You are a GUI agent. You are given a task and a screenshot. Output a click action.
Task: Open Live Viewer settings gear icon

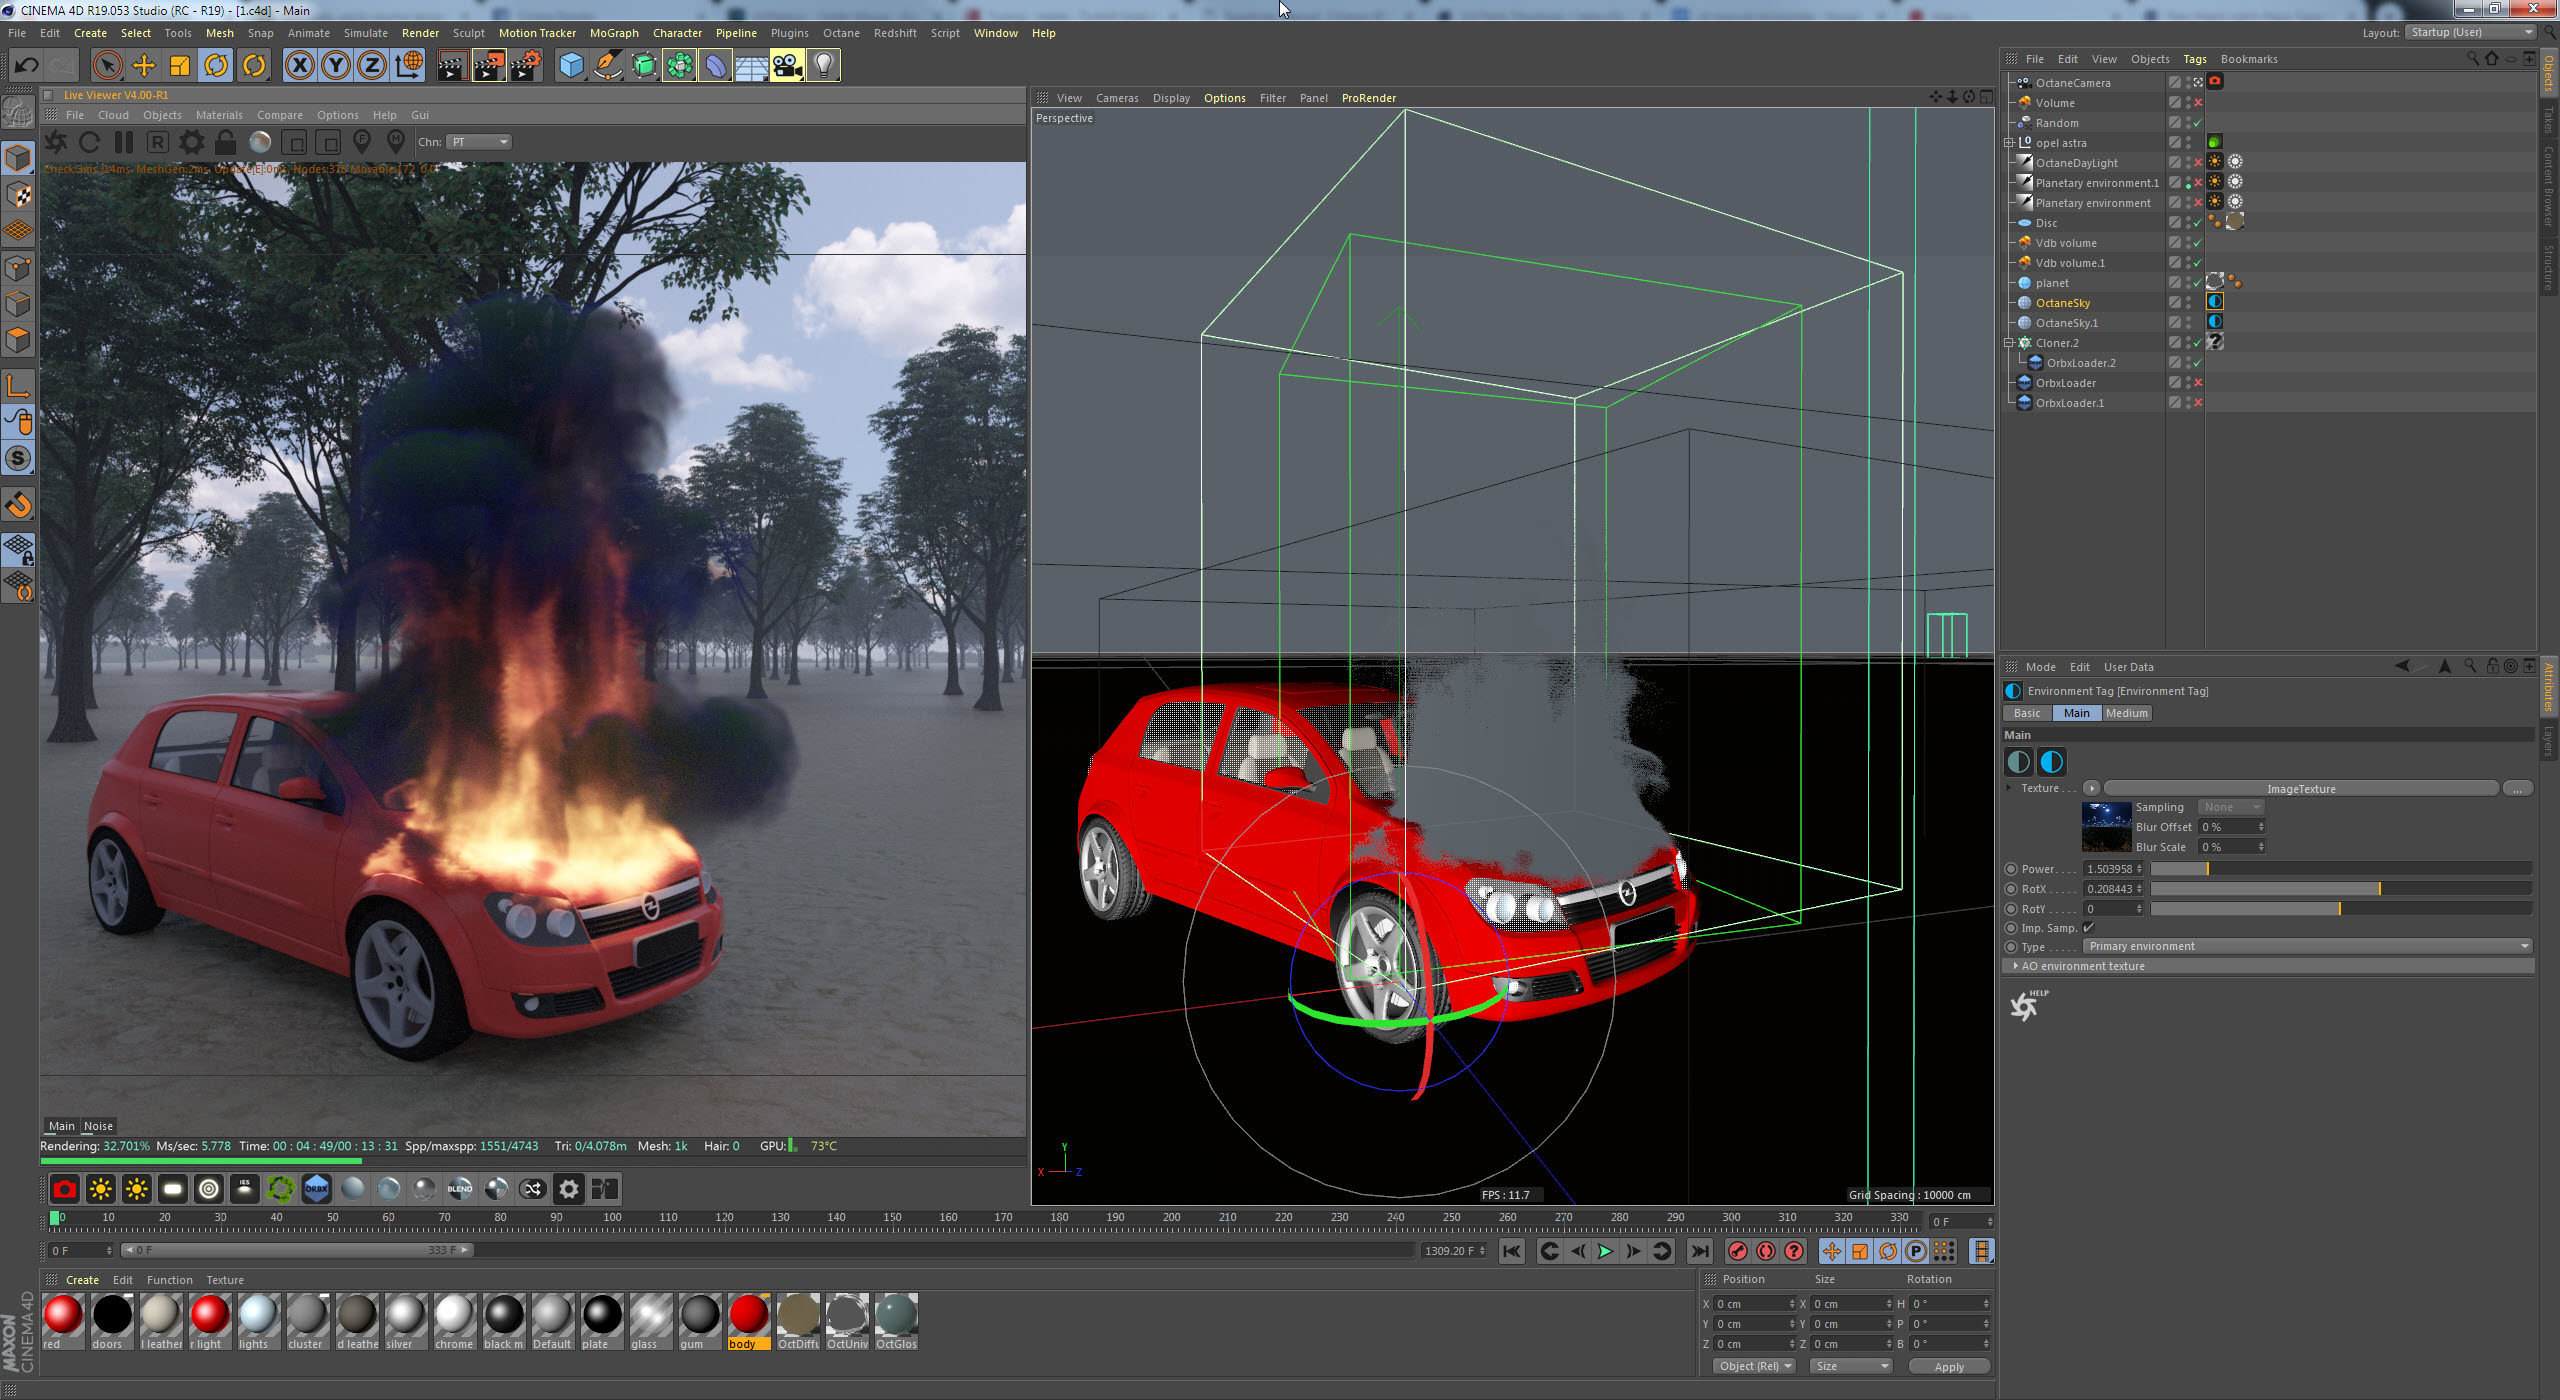pyautogui.click(x=191, y=142)
